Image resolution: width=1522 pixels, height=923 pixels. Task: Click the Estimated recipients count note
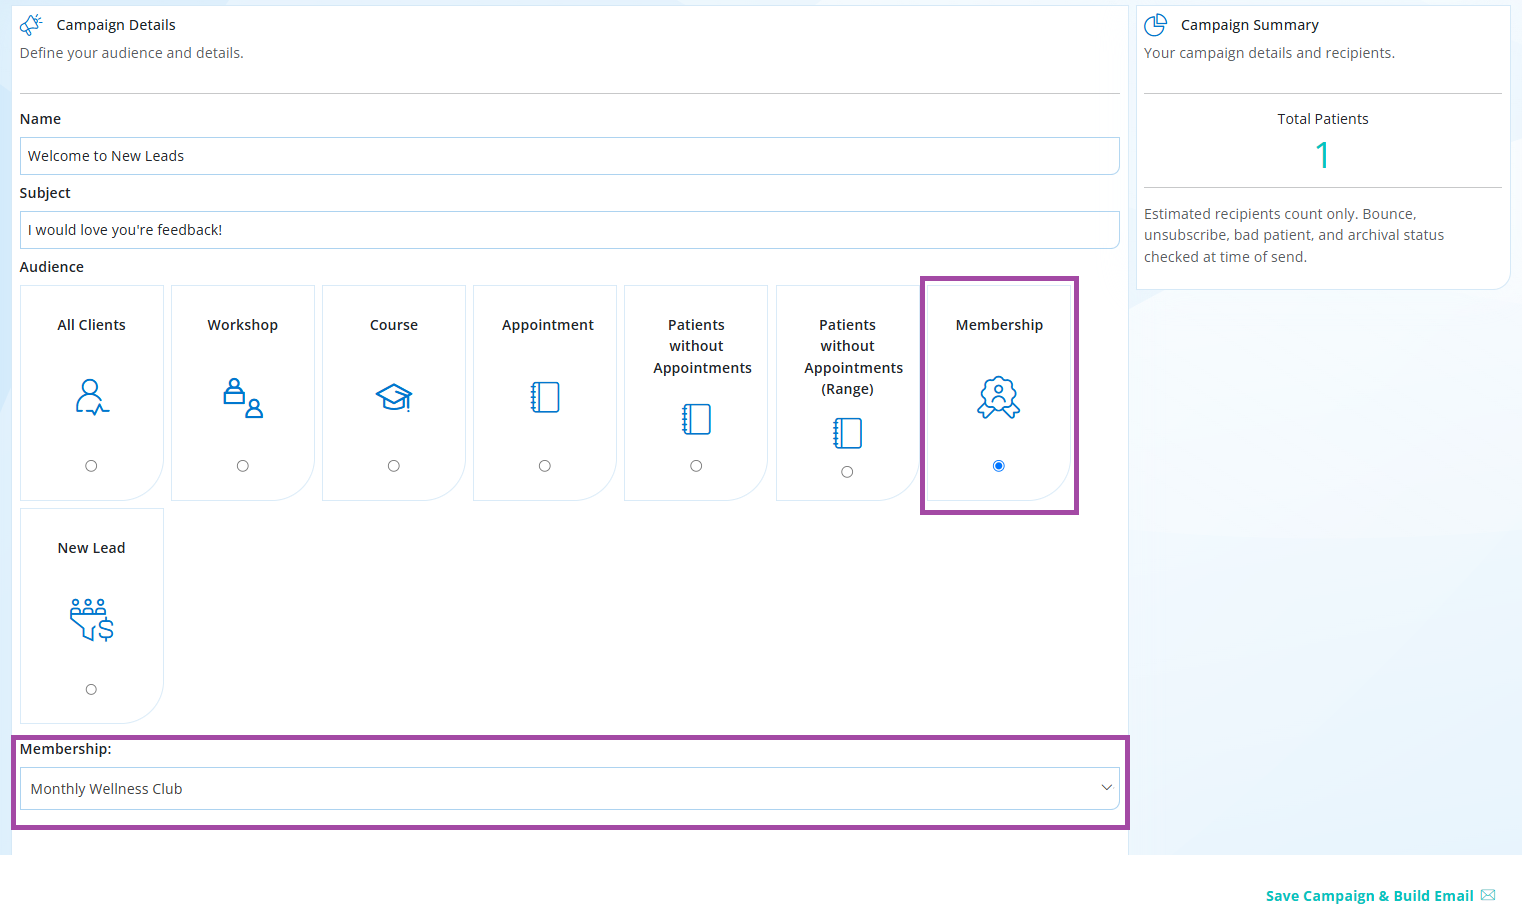[1294, 235]
